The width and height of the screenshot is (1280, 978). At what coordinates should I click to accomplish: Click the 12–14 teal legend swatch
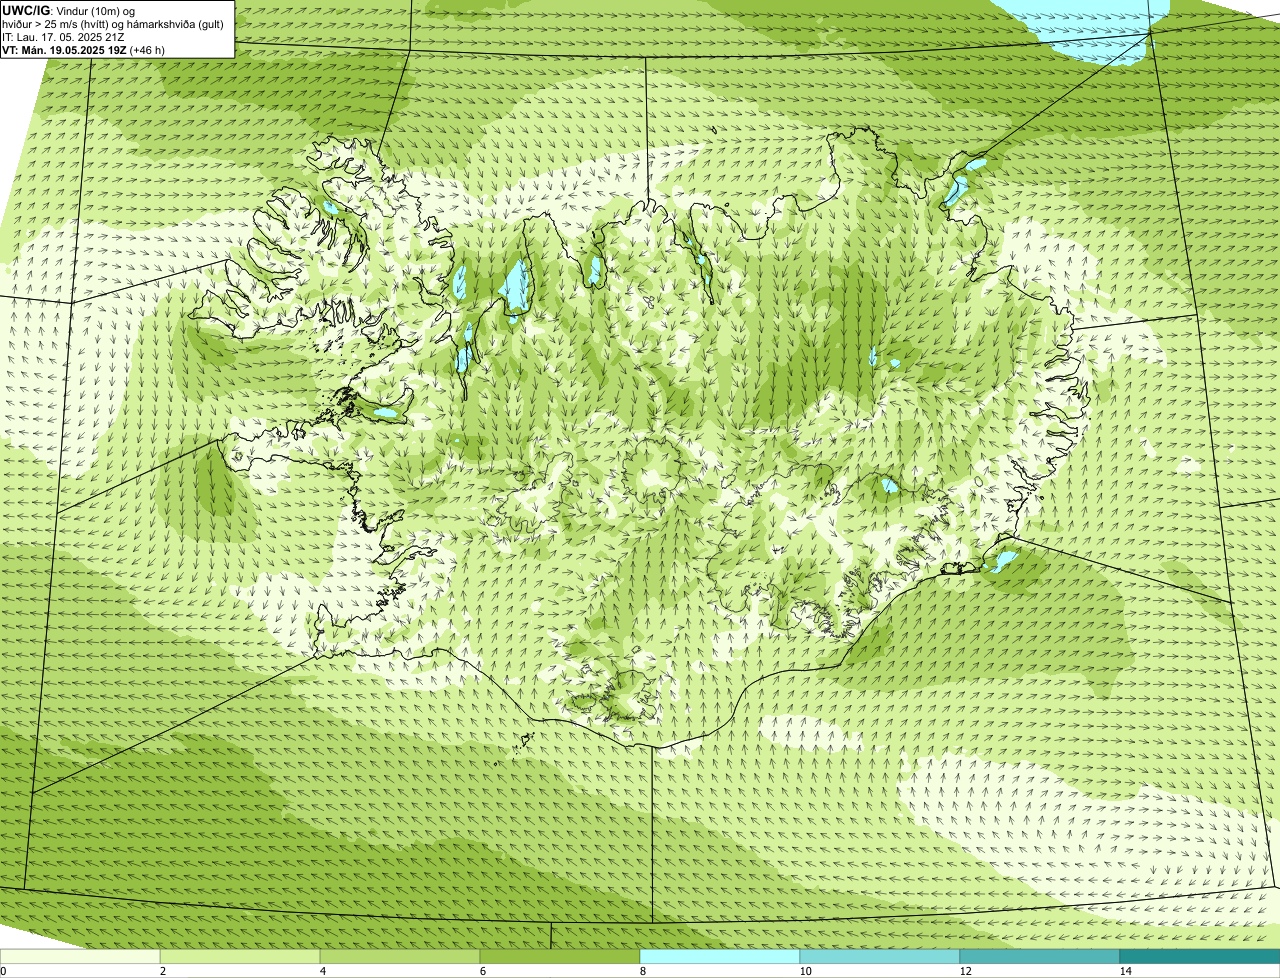point(1040,956)
